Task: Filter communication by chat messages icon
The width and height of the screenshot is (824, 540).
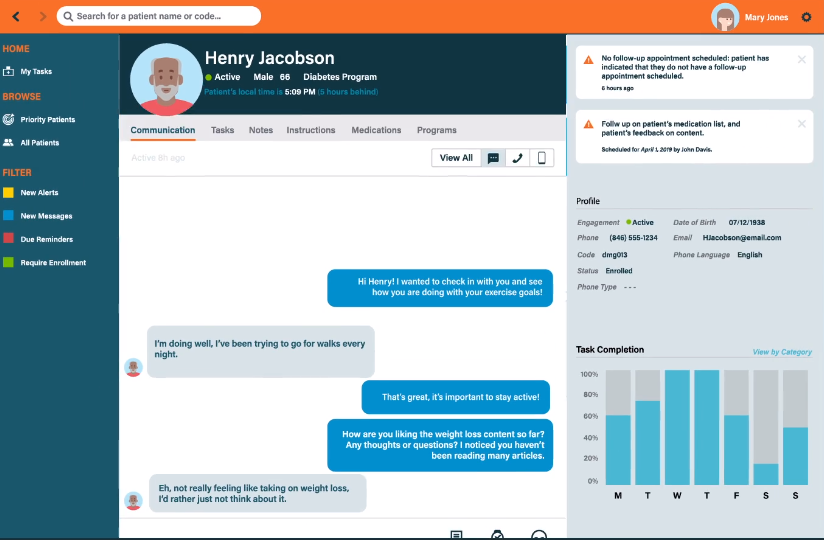Action: pyautogui.click(x=493, y=158)
